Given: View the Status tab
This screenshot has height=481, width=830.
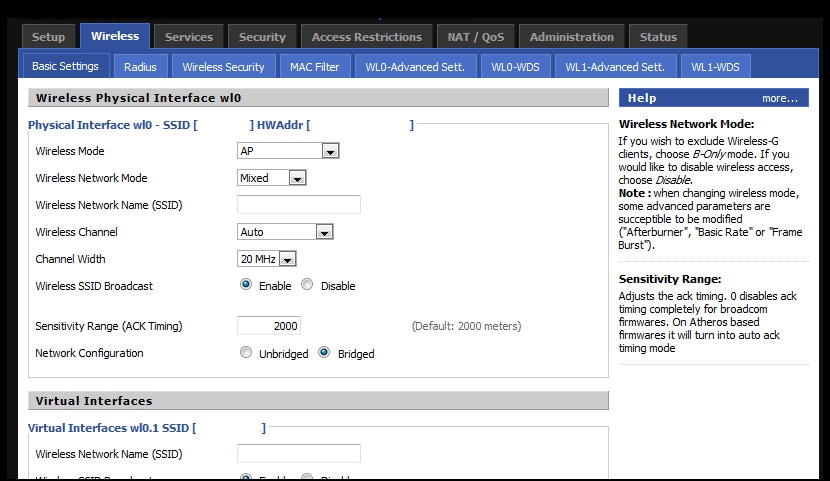Looking at the screenshot, I should pyautogui.click(x=658, y=37).
